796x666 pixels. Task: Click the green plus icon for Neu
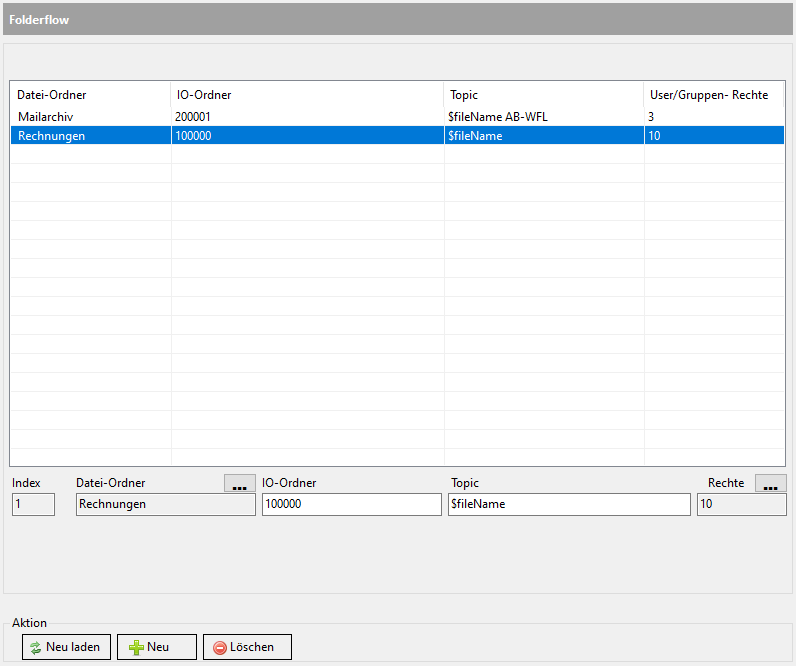click(136, 647)
